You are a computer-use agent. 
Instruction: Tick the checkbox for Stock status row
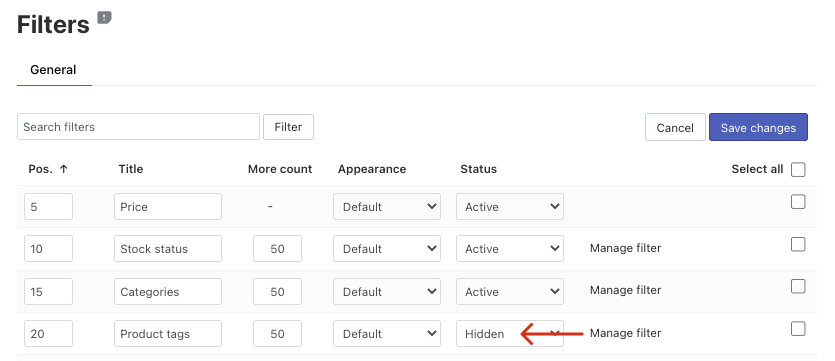point(798,244)
